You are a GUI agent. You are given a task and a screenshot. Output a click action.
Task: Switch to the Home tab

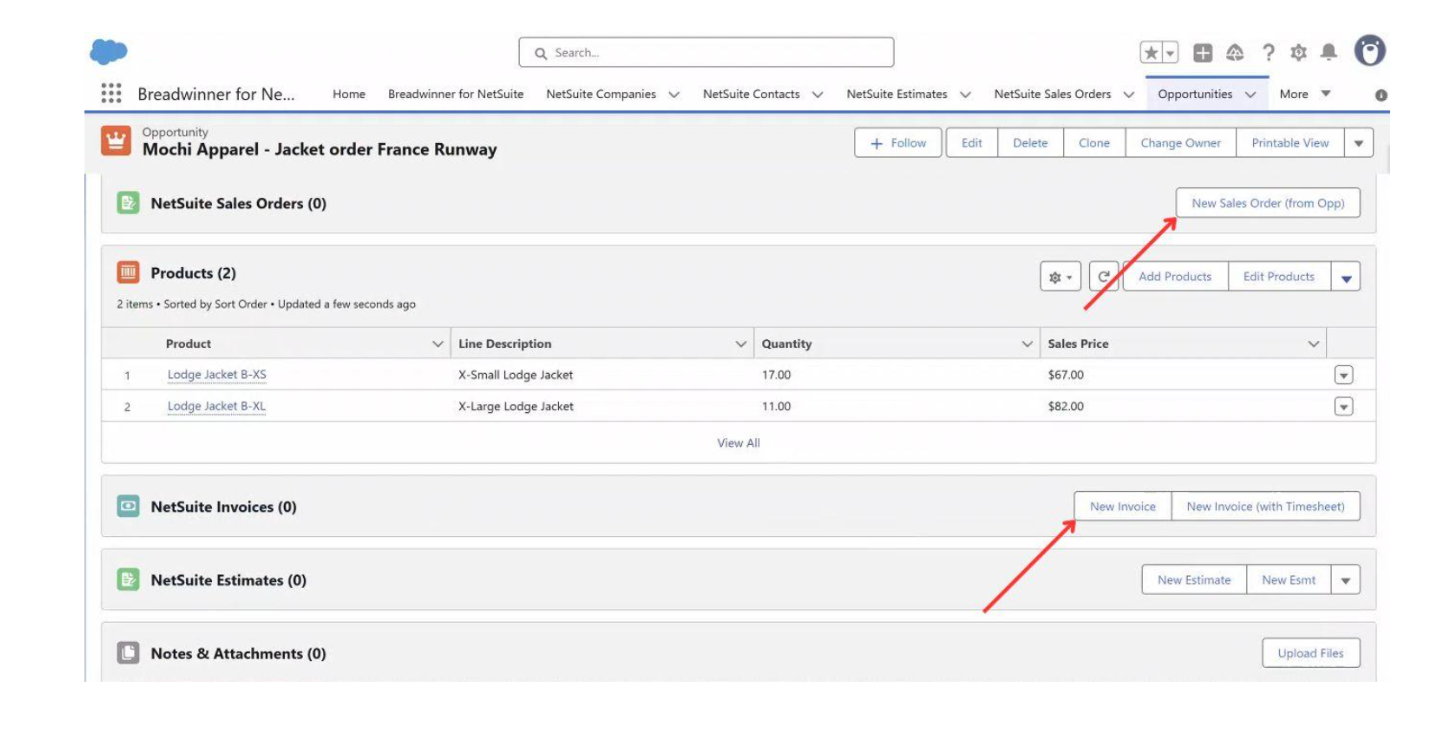(349, 94)
